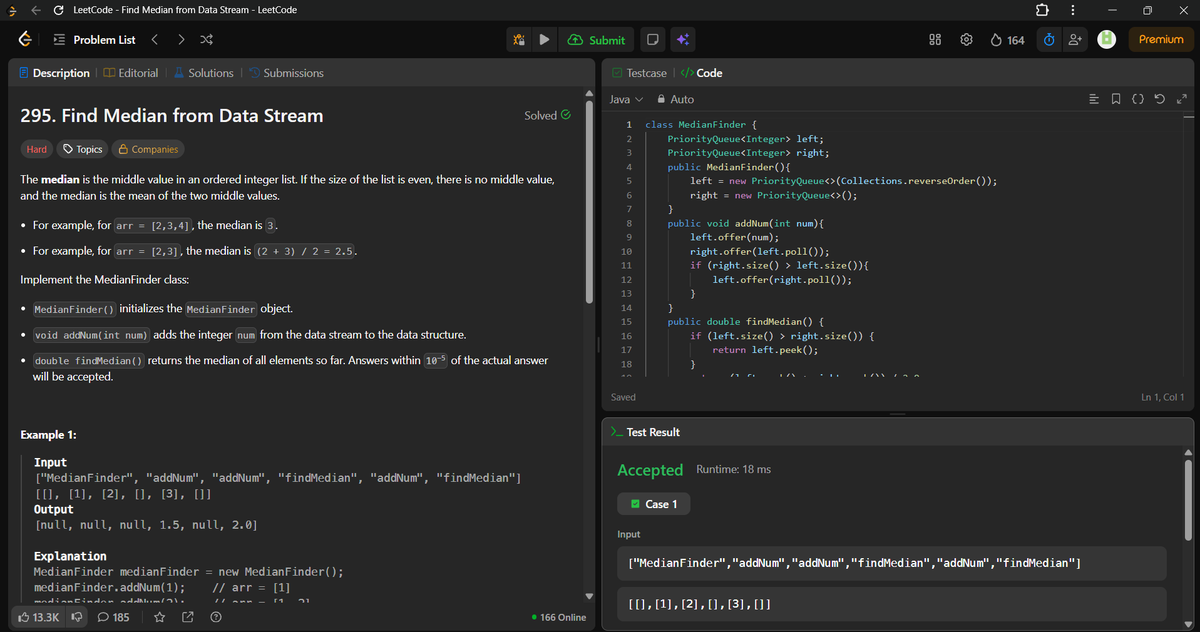The height and width of the screenshot is (632, 1200).
Task: Open the Solutions tab
Action: (x=203, y=73)
